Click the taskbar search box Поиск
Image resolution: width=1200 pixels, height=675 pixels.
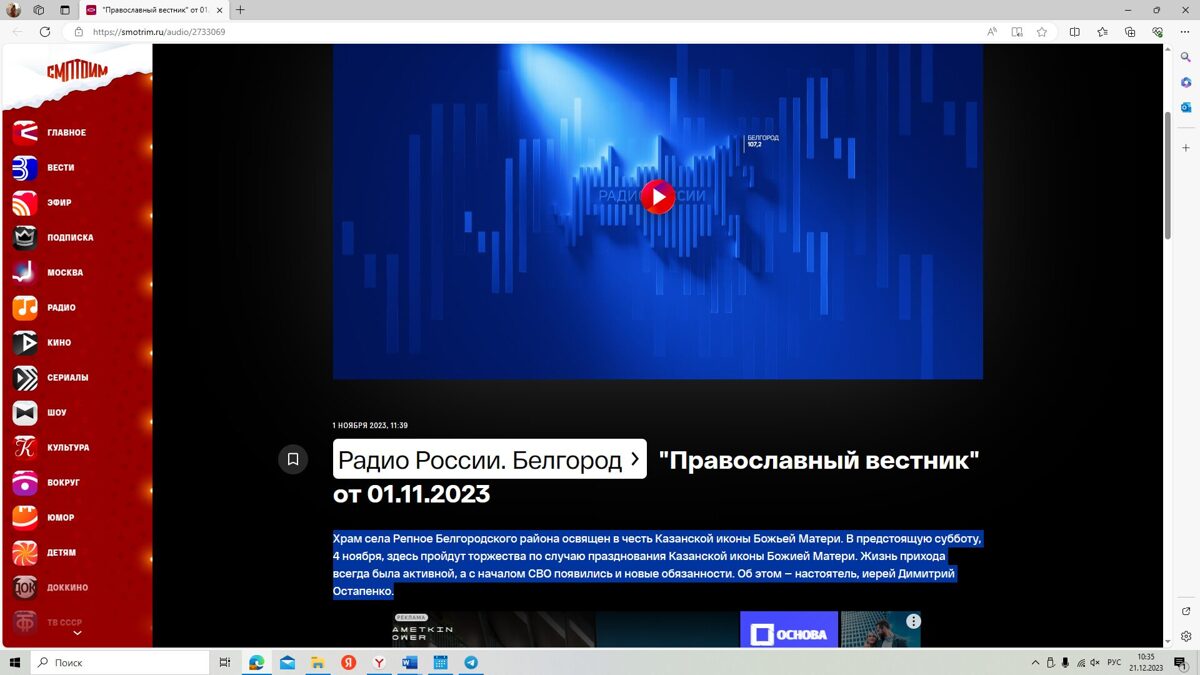121,663
